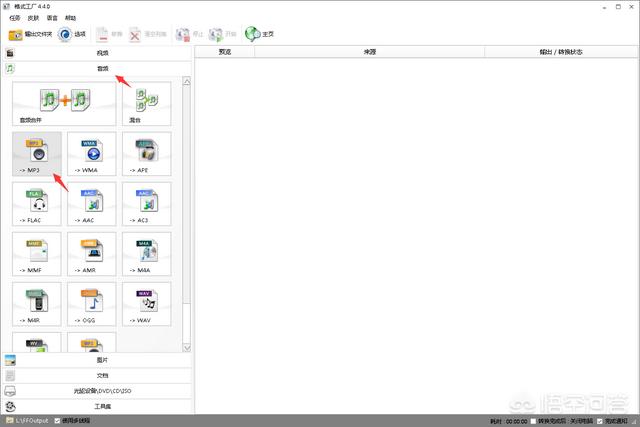Open the audio mix (混合) tool
Viewport: 640px width, 427px height.
click(147, 103)
